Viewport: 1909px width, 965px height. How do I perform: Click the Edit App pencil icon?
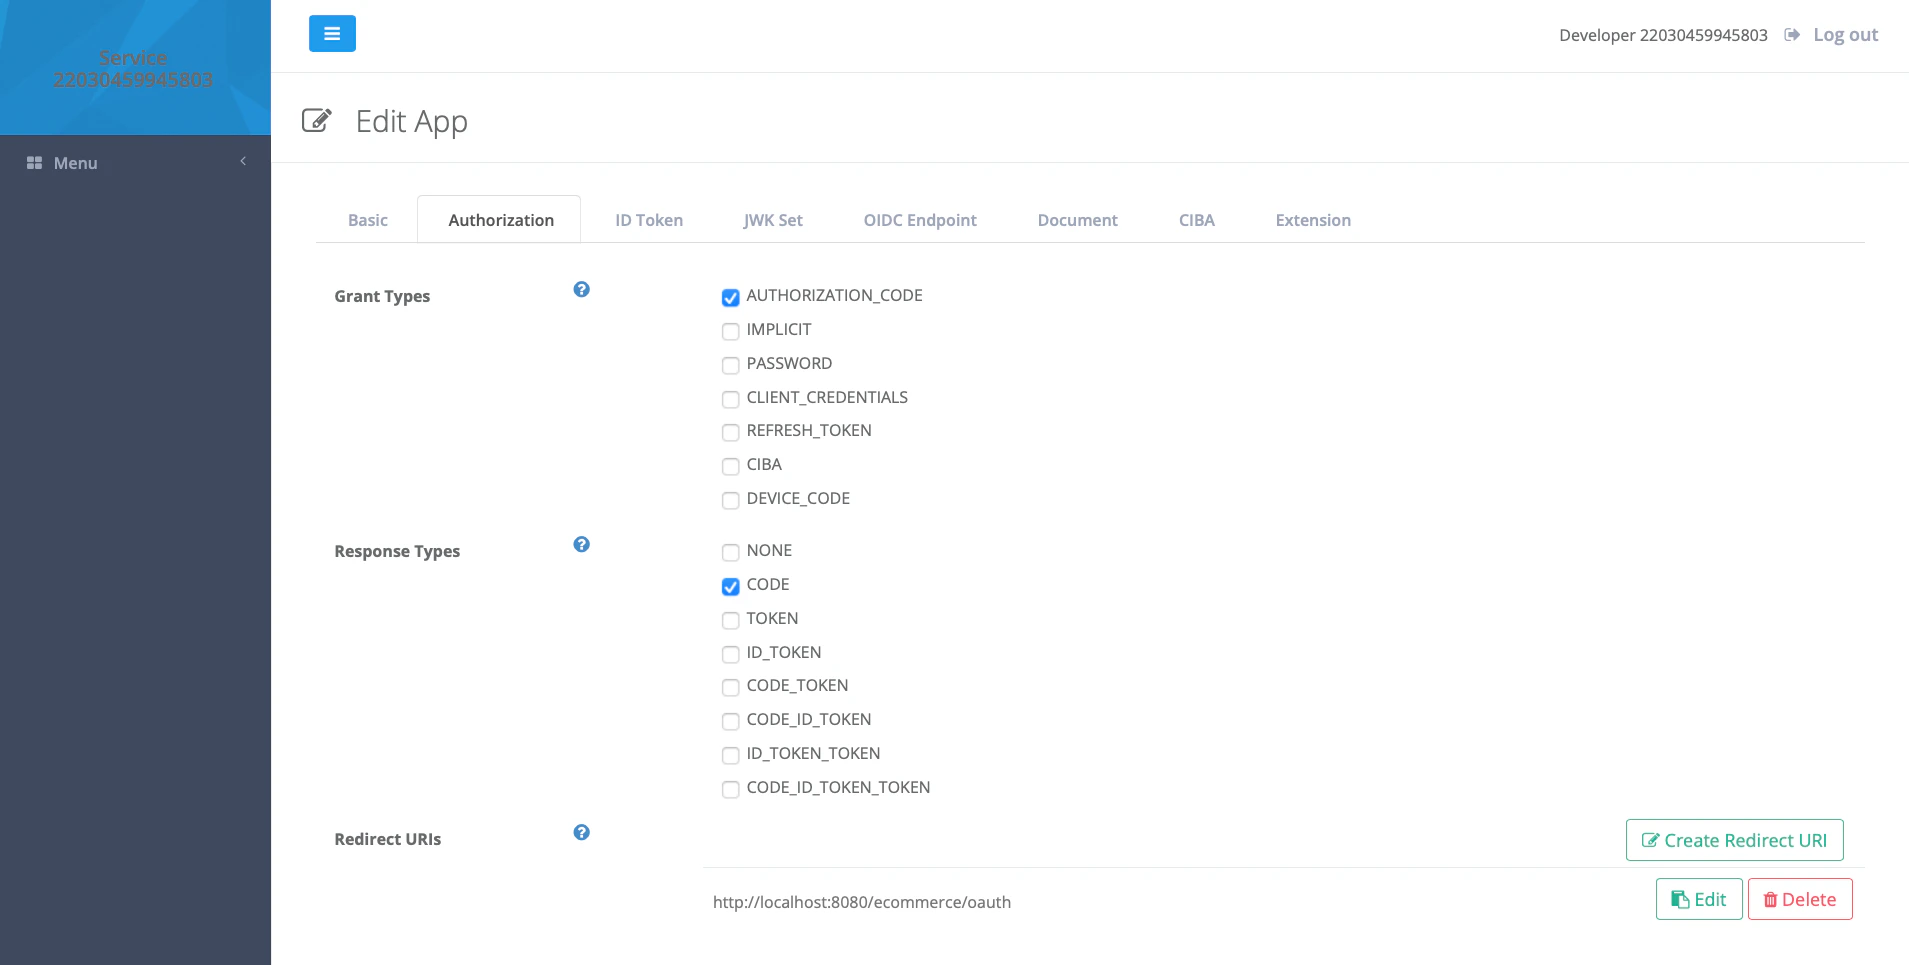pyautogui.click(x=316, y=120)
